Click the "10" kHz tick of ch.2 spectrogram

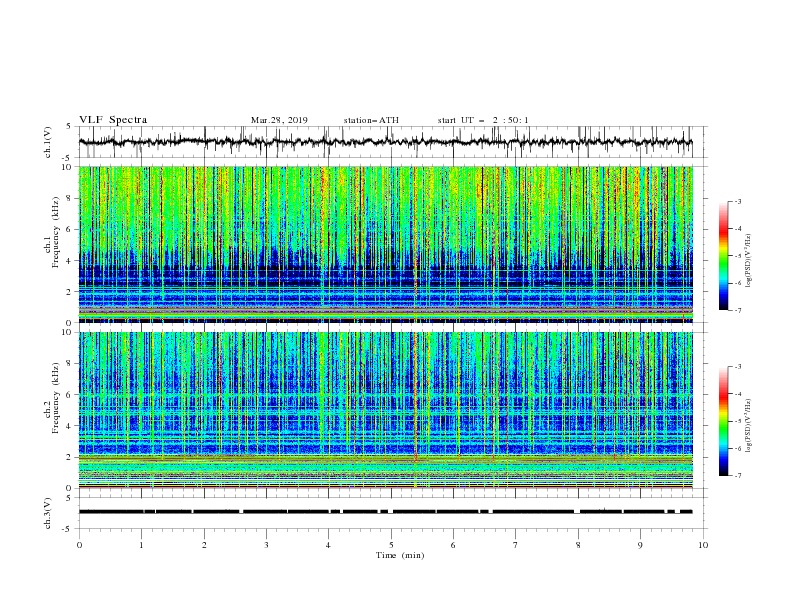(69, 332)
